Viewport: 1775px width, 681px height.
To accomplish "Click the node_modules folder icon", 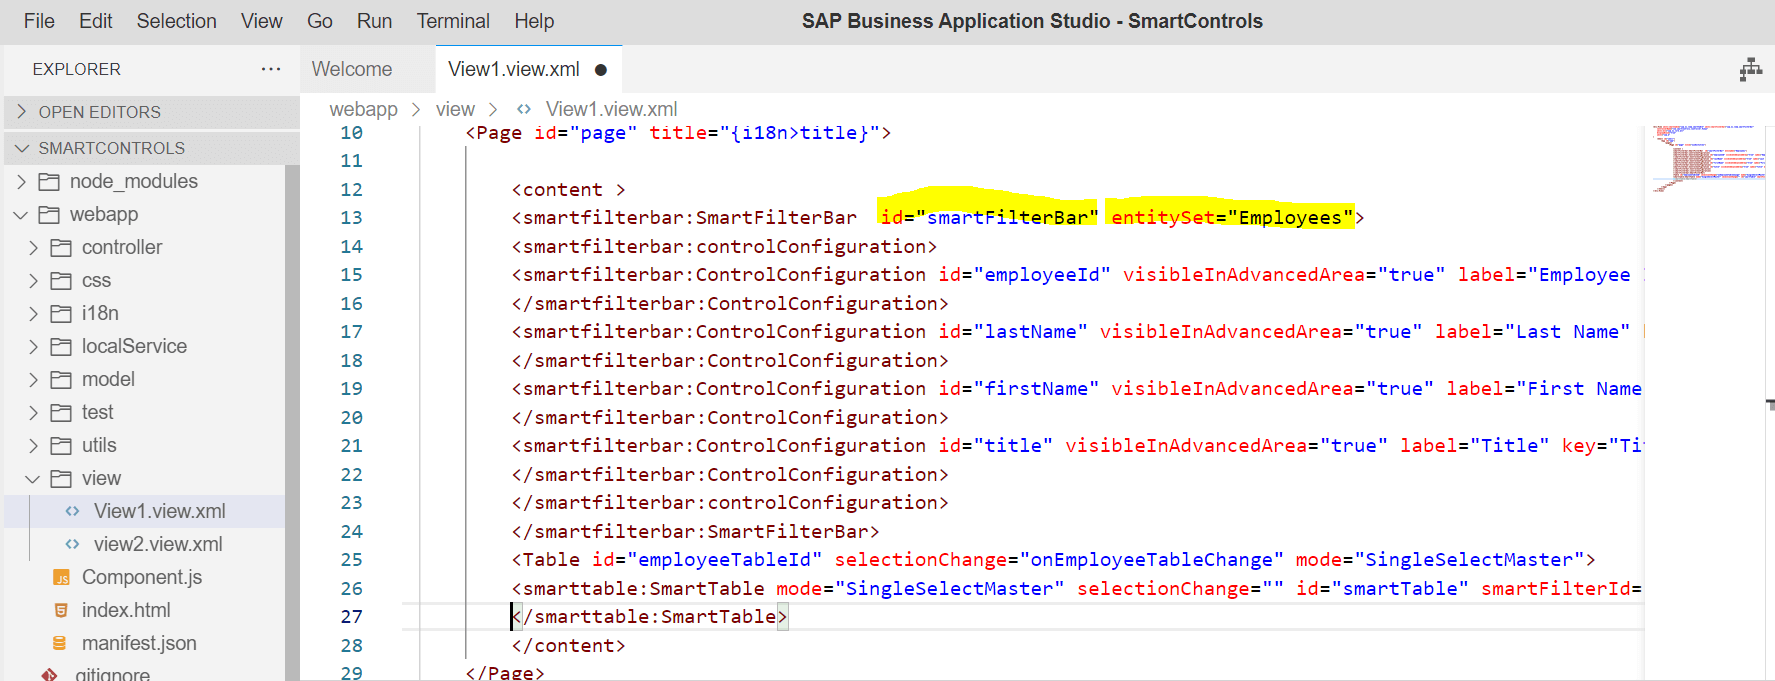I will [x=49, y=182].
